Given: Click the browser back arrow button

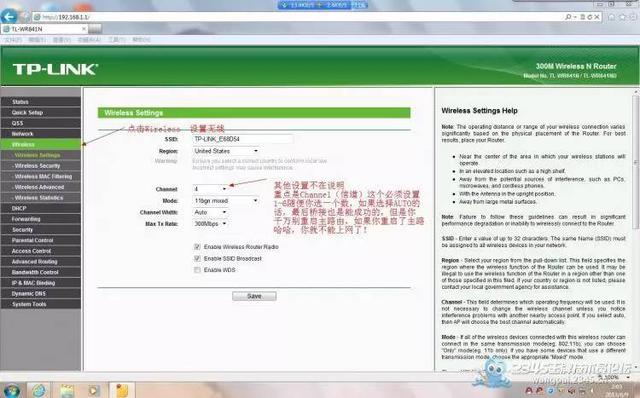Looking at the screenshot, I should [x=9, y=16].
